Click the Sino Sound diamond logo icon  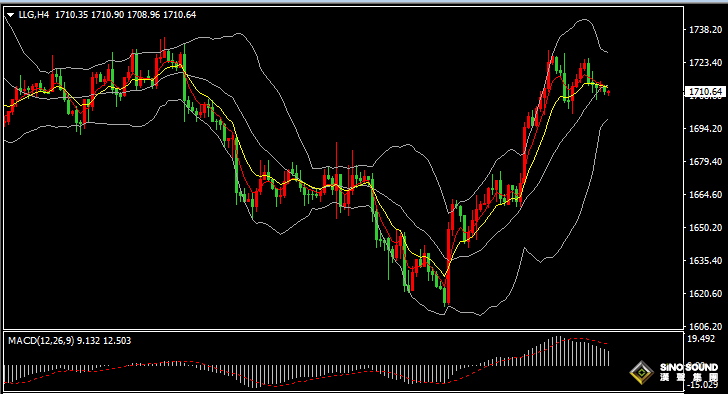point(642,372)
